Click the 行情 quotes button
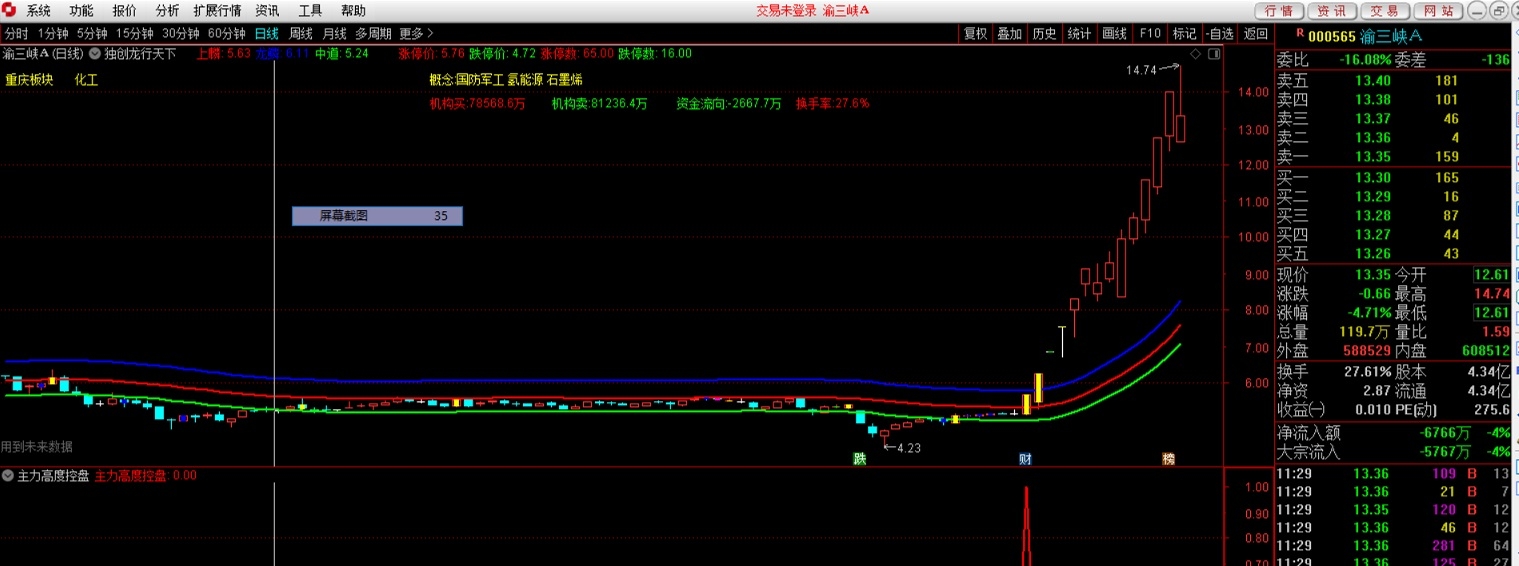This screenshot has height=566, width=1519. pyautogui.click(x=1278, y=11)
